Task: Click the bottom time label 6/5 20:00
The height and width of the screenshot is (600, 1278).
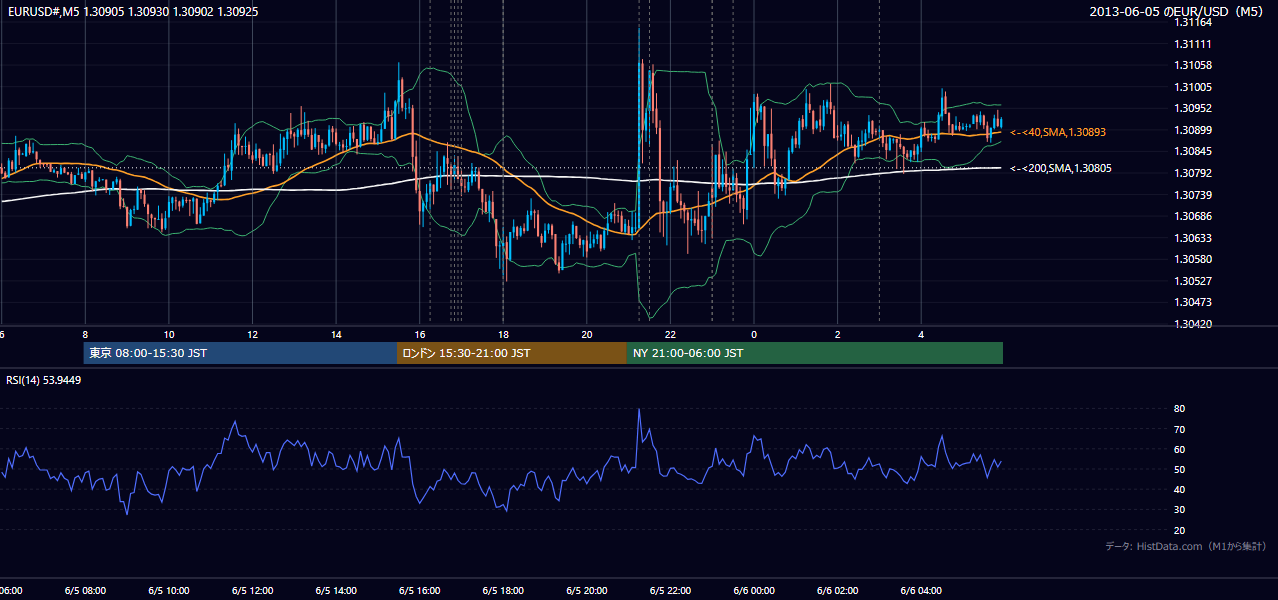Action: [x=587, y=591]
